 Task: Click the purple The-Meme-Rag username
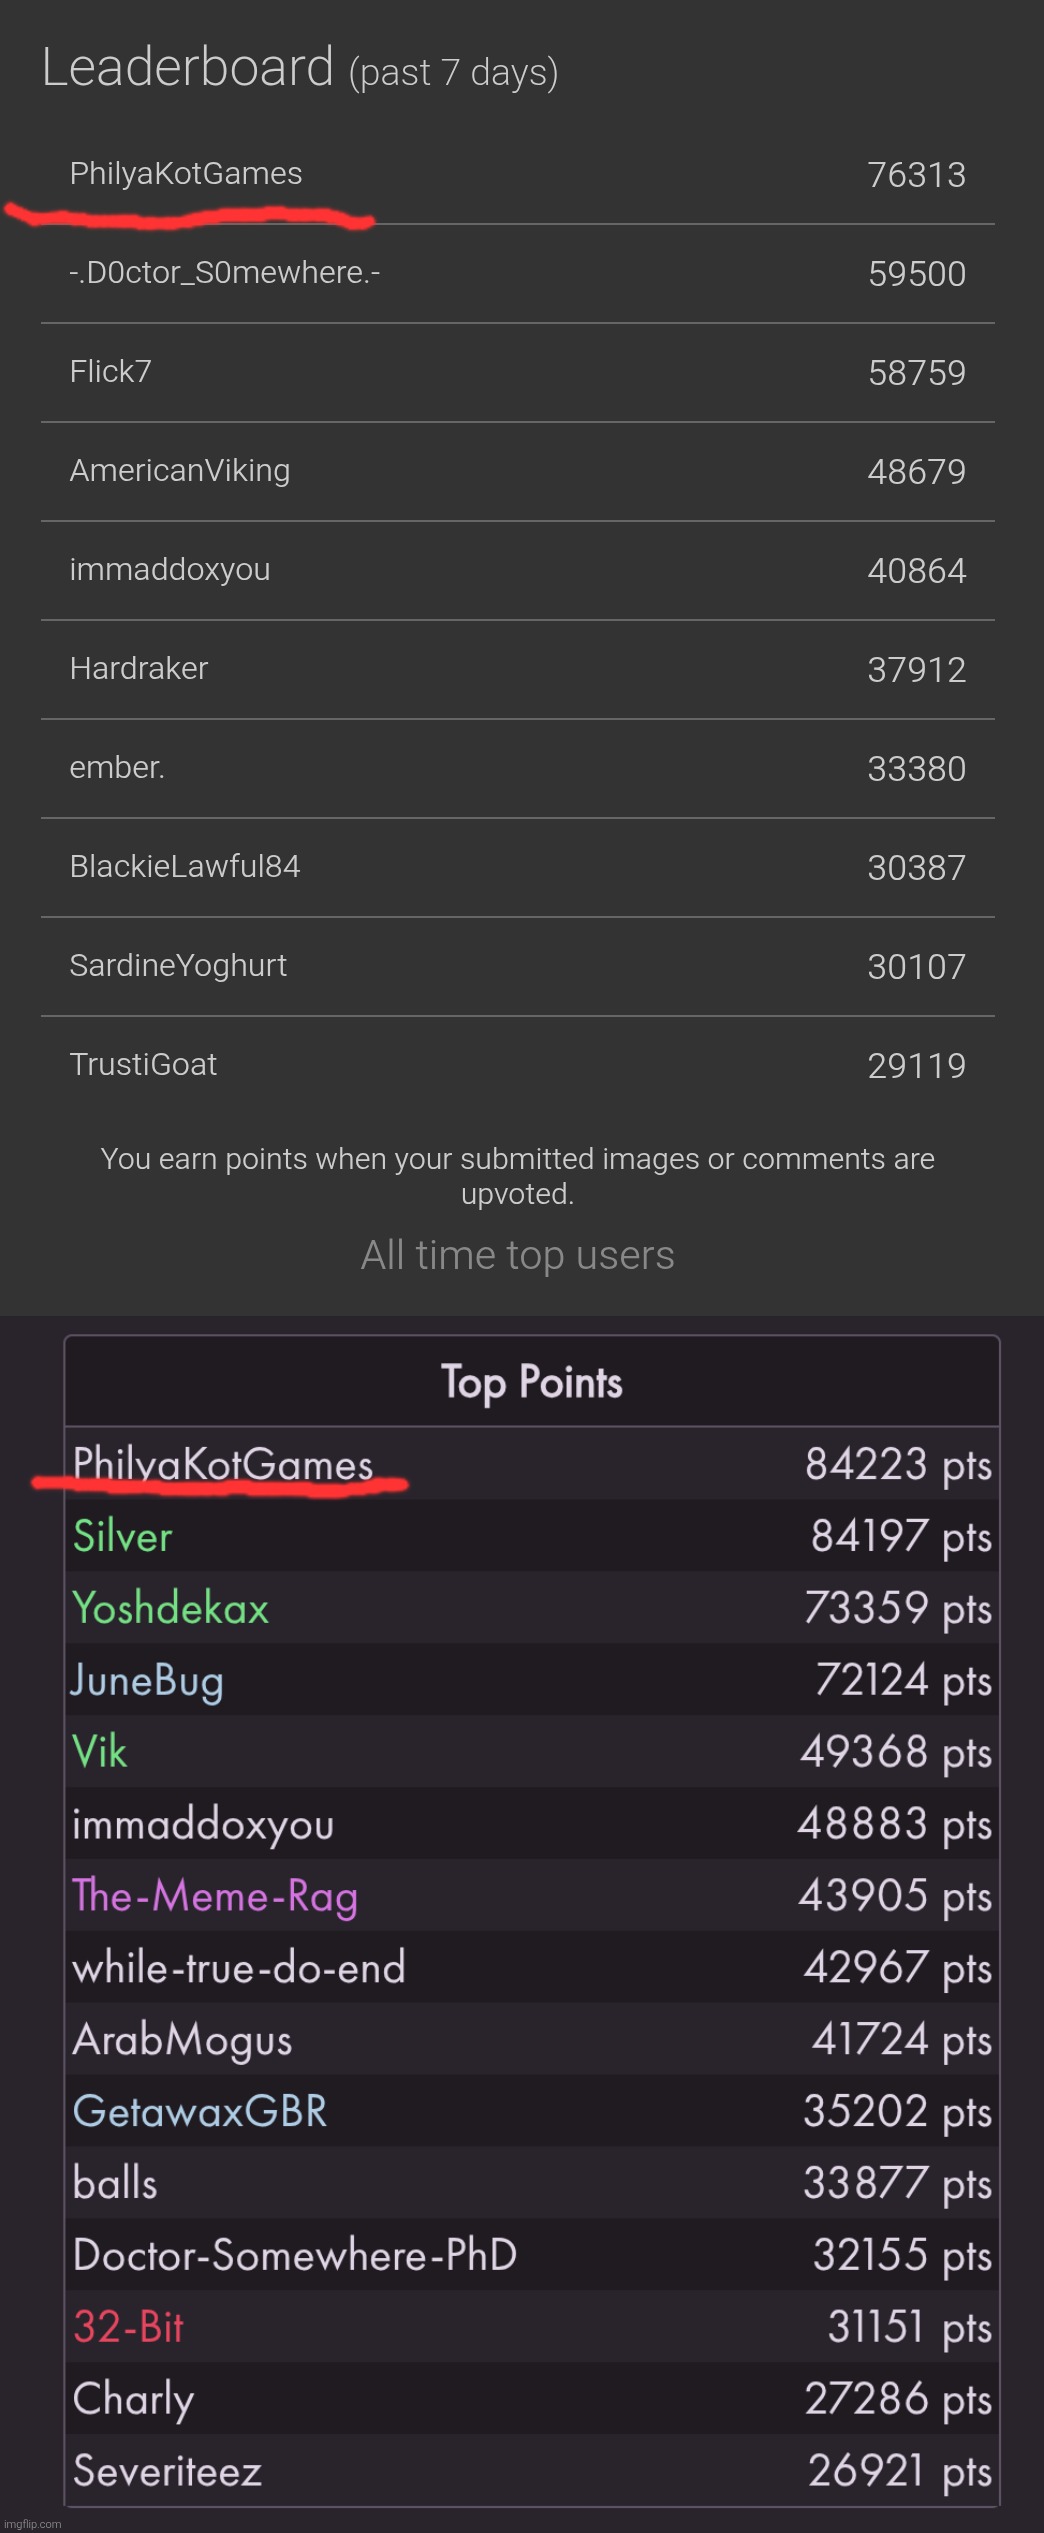click(215, 1896)
